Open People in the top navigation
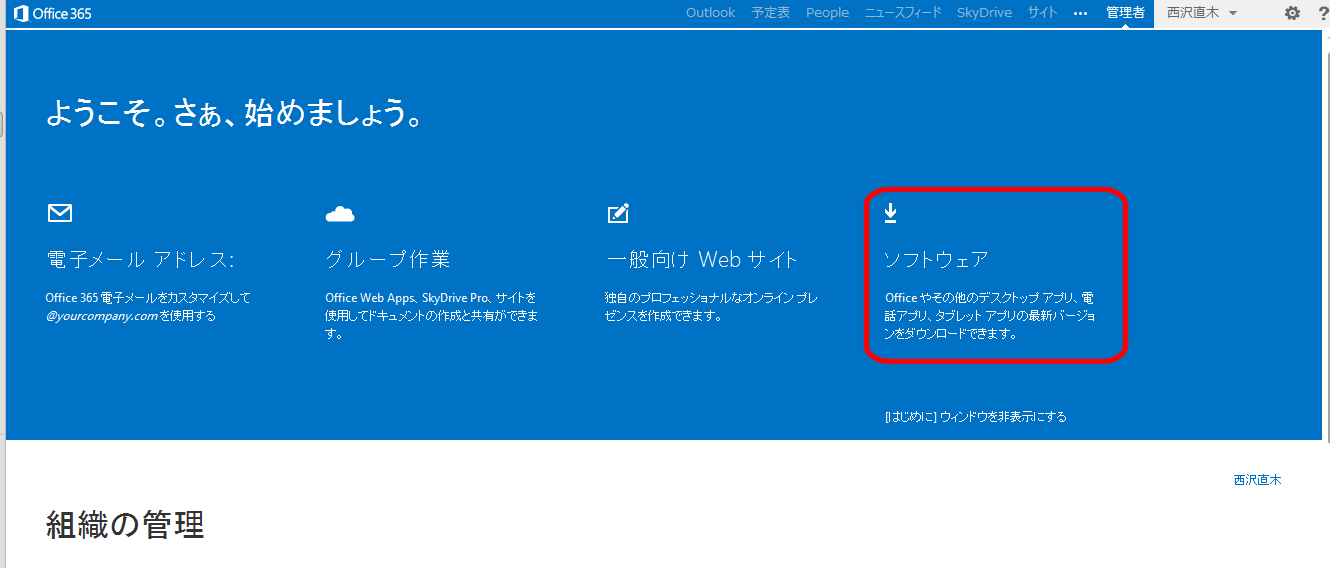 pyautogui.click(x=827, y=13)
